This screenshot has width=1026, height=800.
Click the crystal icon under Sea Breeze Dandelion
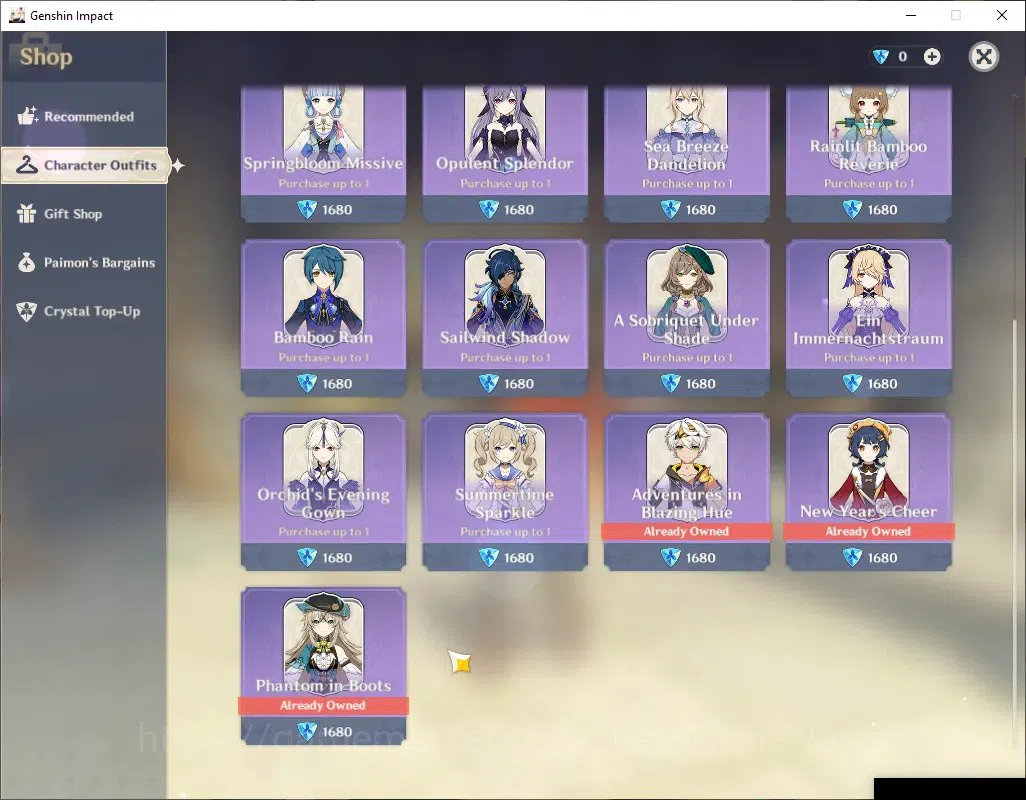[x=671, y=209]
